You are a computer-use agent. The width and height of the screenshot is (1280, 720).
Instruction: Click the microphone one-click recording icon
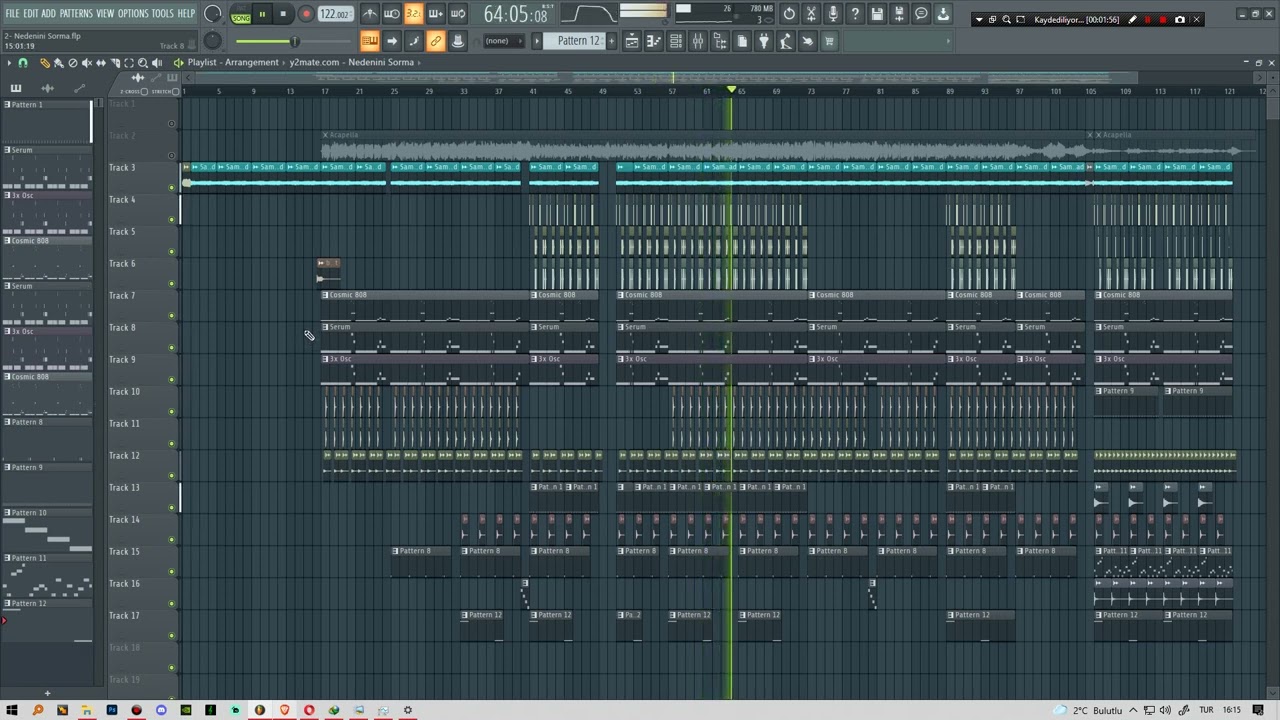(x=833, y=14)
